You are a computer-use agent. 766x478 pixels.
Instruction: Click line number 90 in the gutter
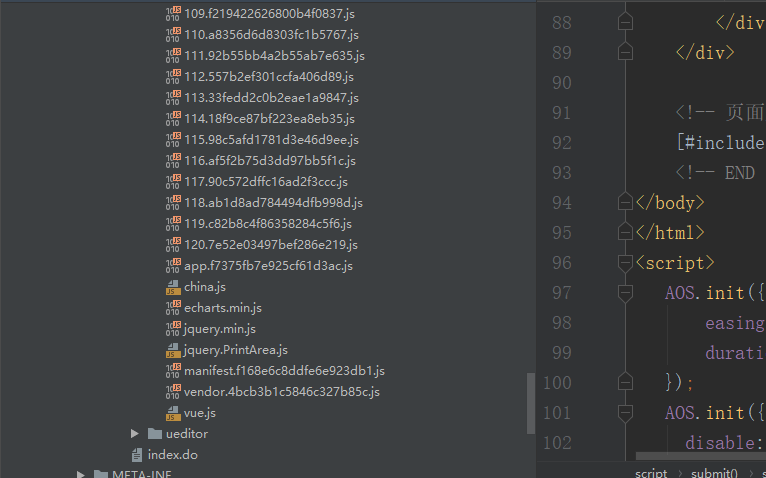pyautogui.click(x=562, y=83)
